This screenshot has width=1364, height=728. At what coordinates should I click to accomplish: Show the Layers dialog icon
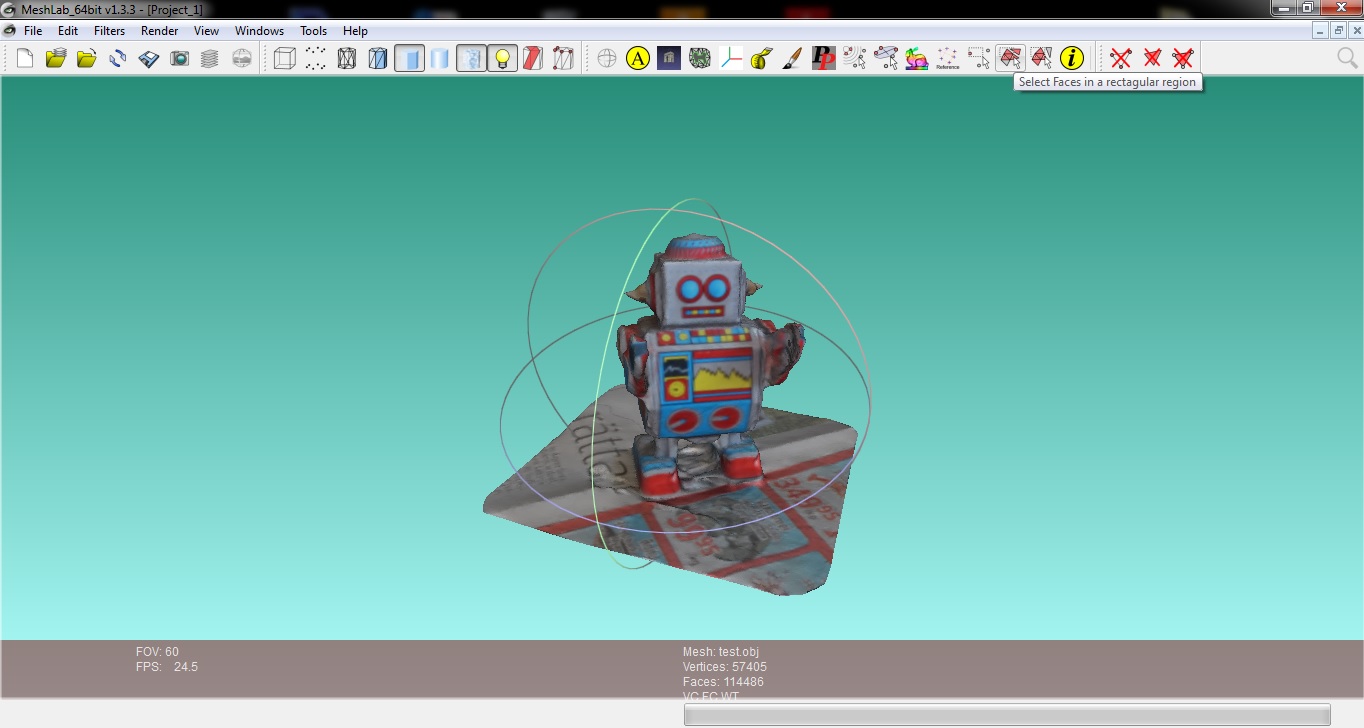click(210, 59)
